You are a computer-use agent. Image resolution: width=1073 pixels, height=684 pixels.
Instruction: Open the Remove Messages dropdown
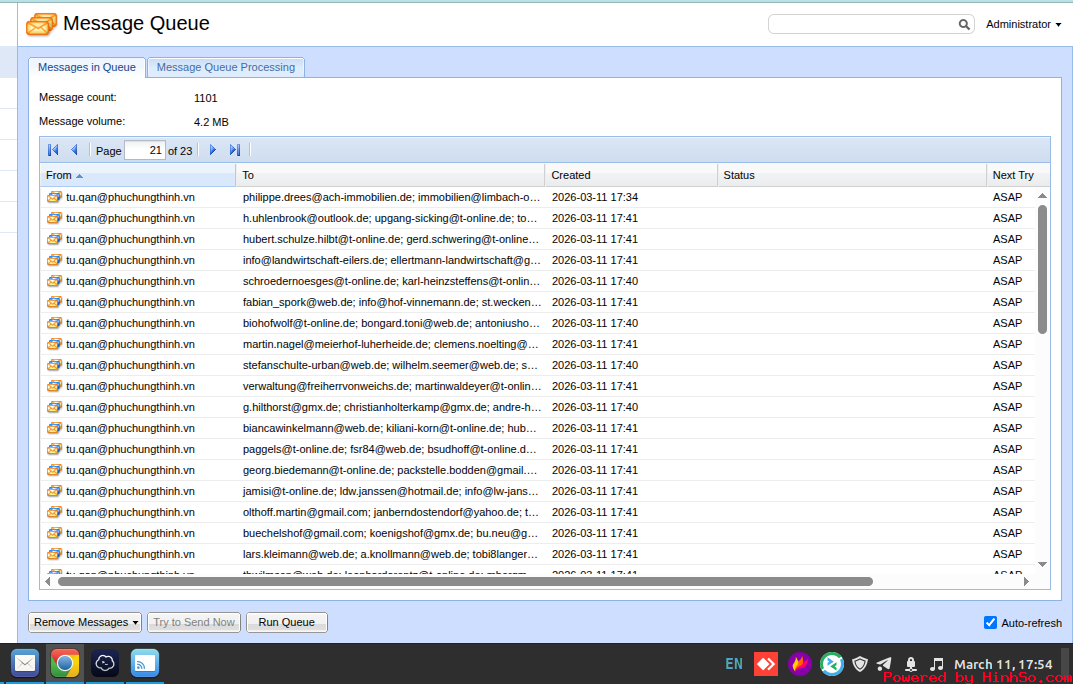click(x=85, y=622)
